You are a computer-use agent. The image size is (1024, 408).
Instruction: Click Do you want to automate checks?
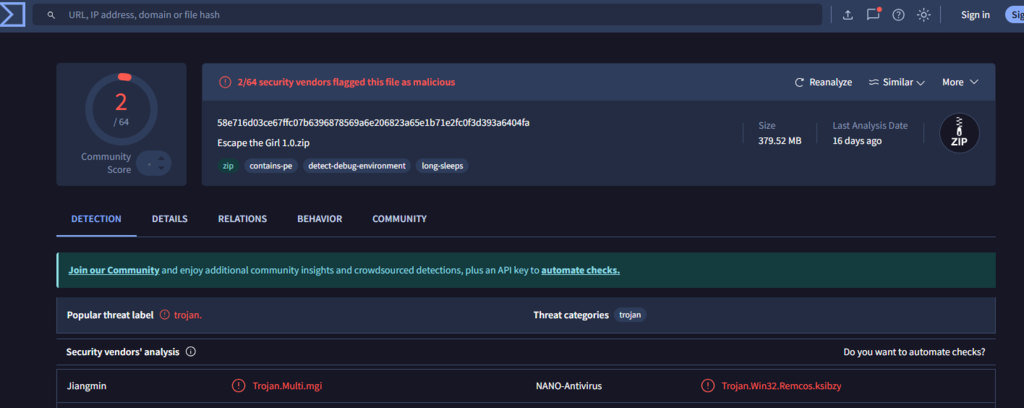(914, 352)
